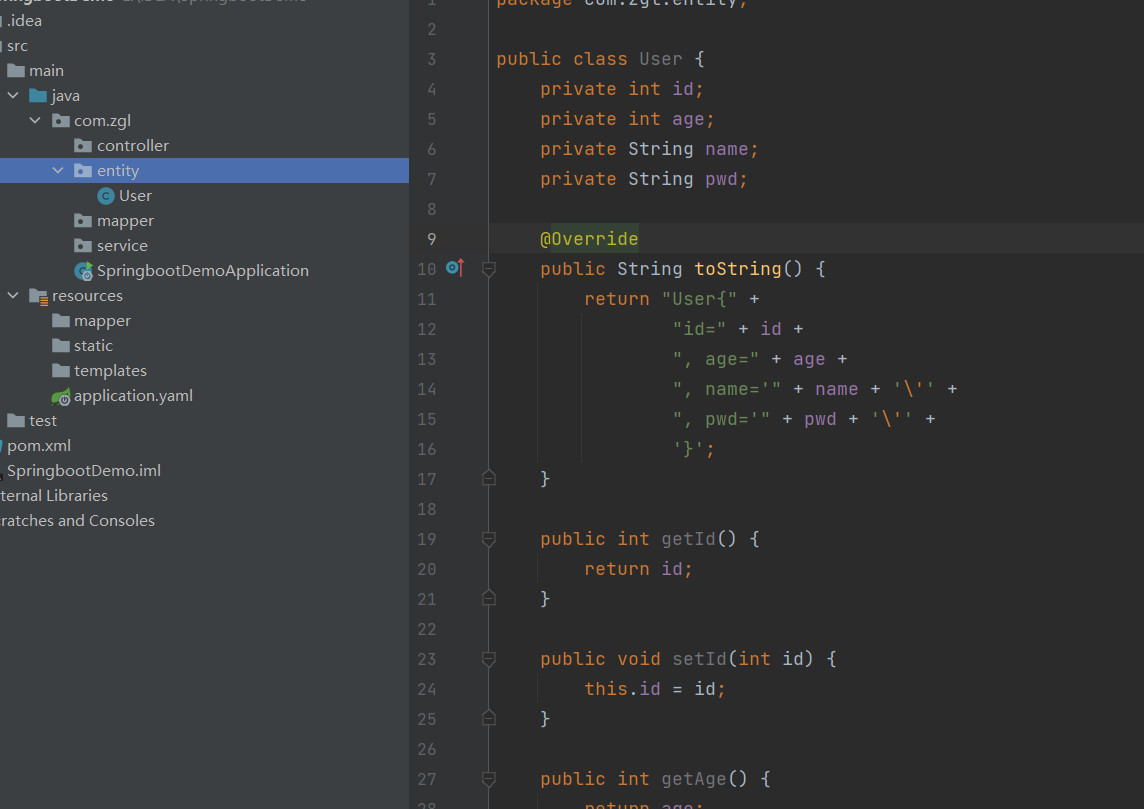Click the service package icon
1144x809 pixels.
[x=83, y=246]
